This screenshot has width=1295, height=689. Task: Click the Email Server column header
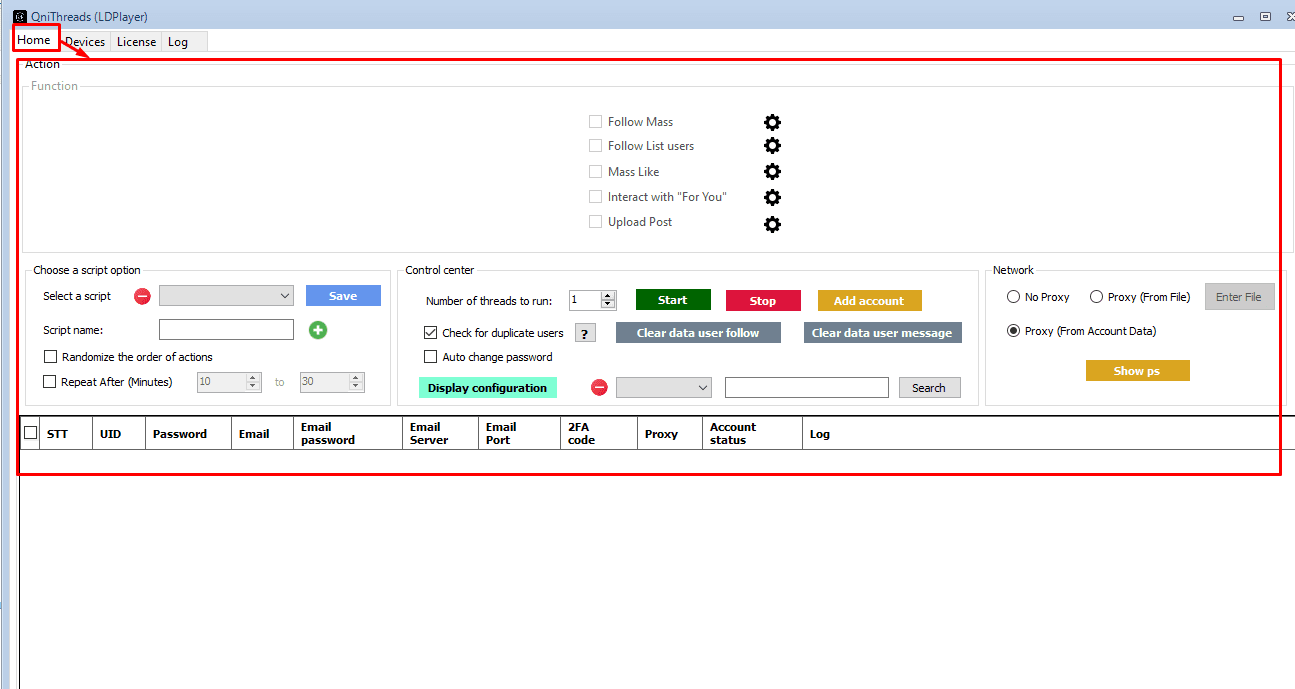pyautogui.click(x=440, y=434)
